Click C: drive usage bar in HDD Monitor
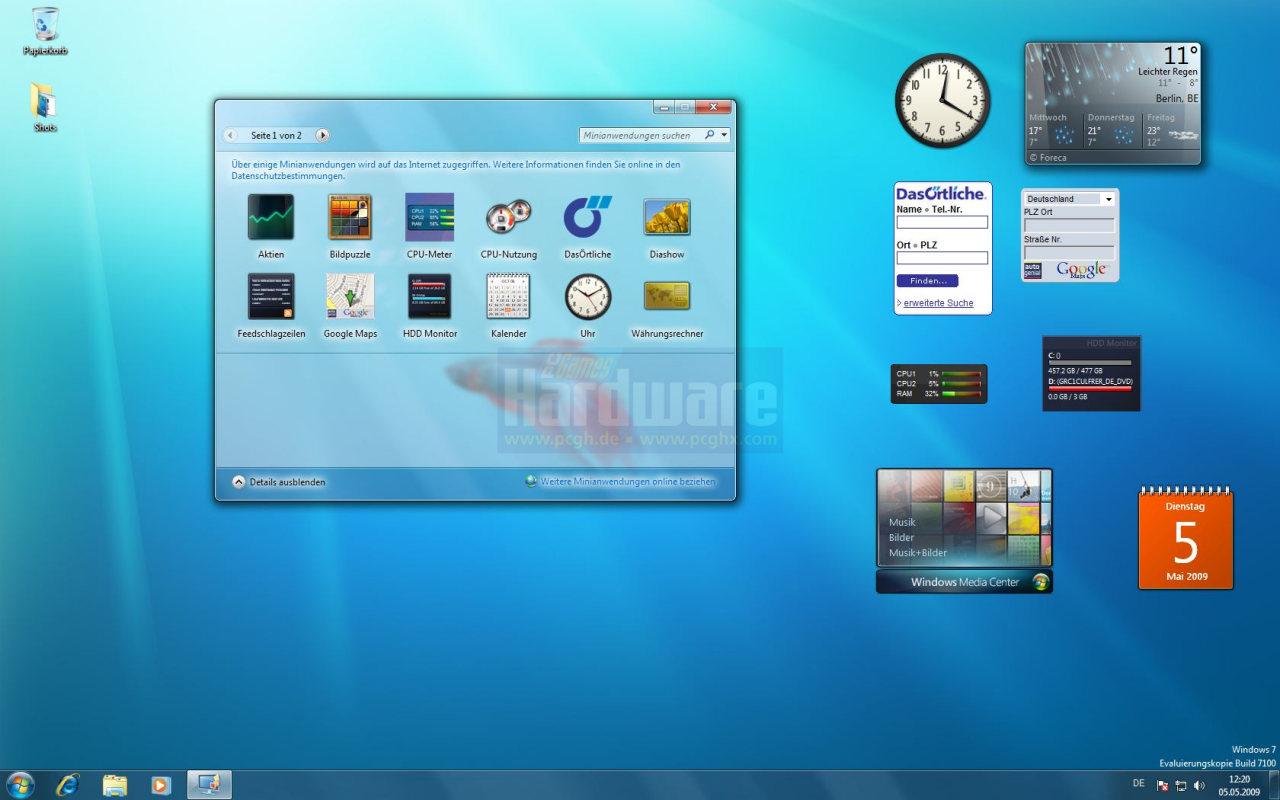This screenshot has height=800, width=1280. pos(1090,363)
